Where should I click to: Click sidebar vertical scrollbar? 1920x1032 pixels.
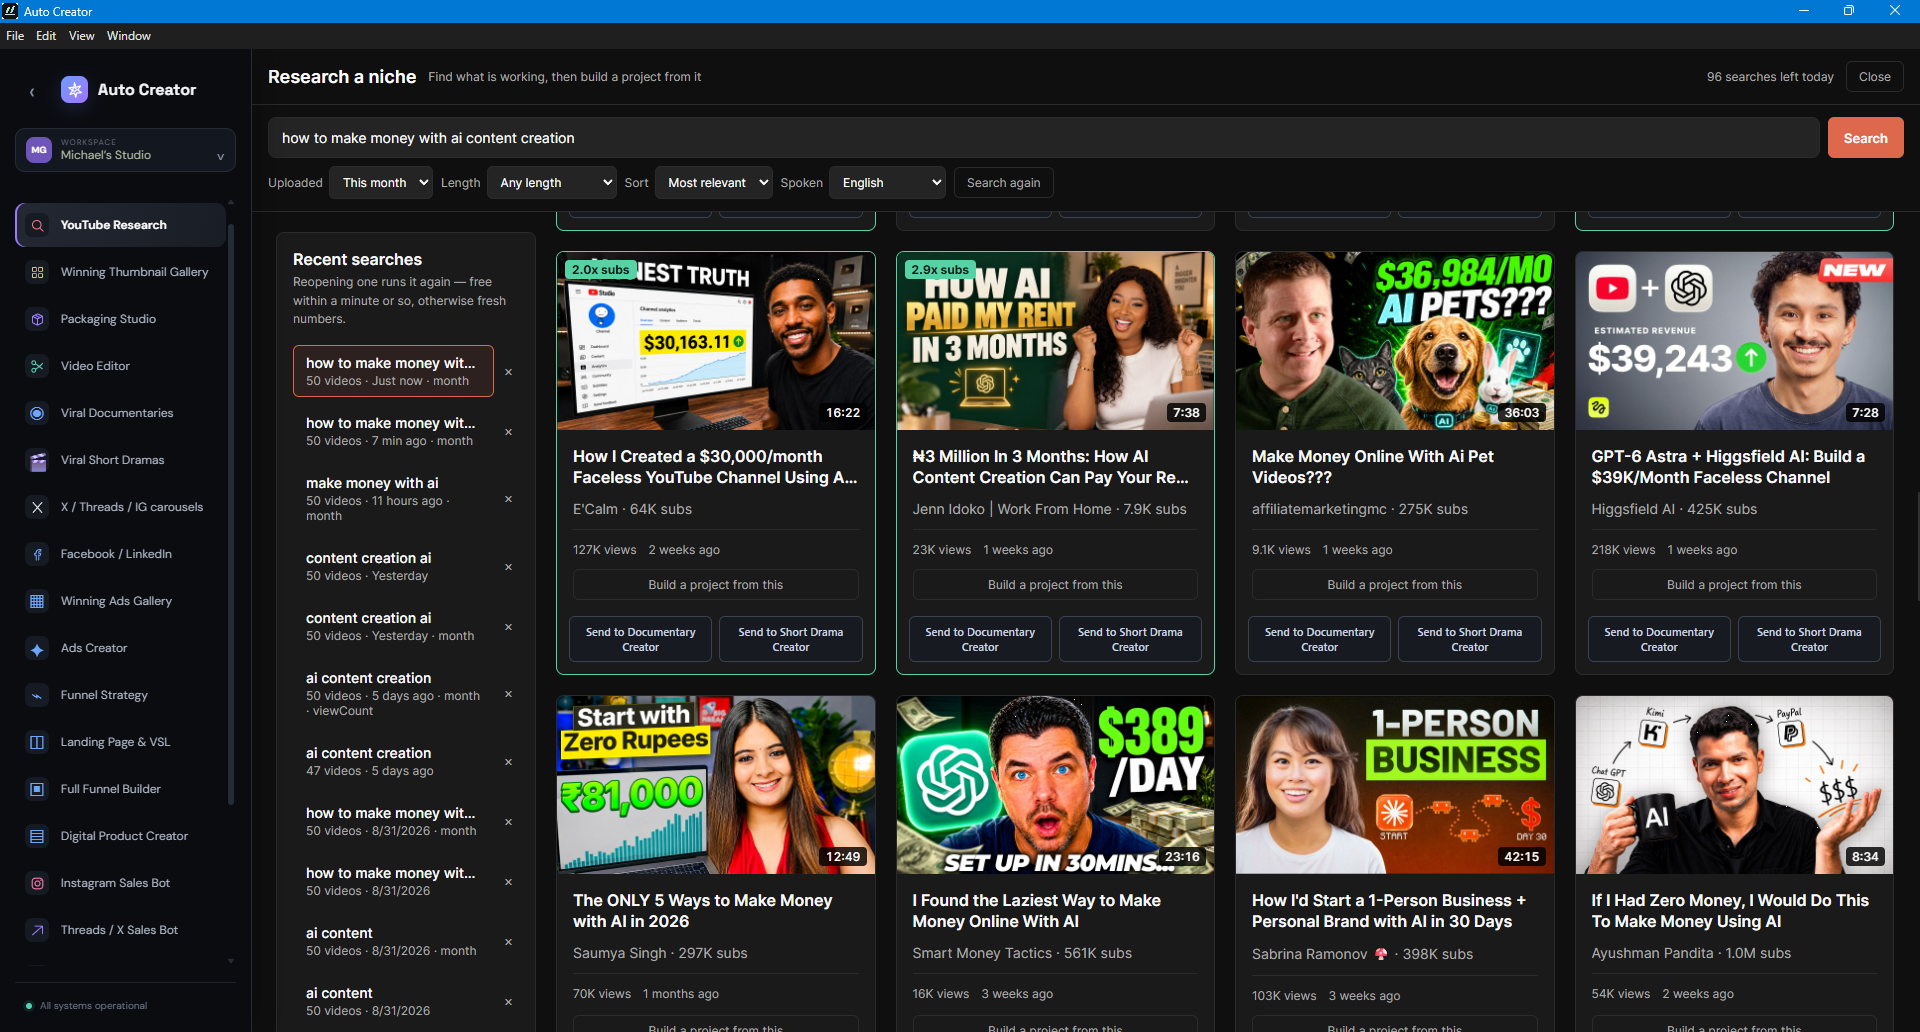click(231, 515)
